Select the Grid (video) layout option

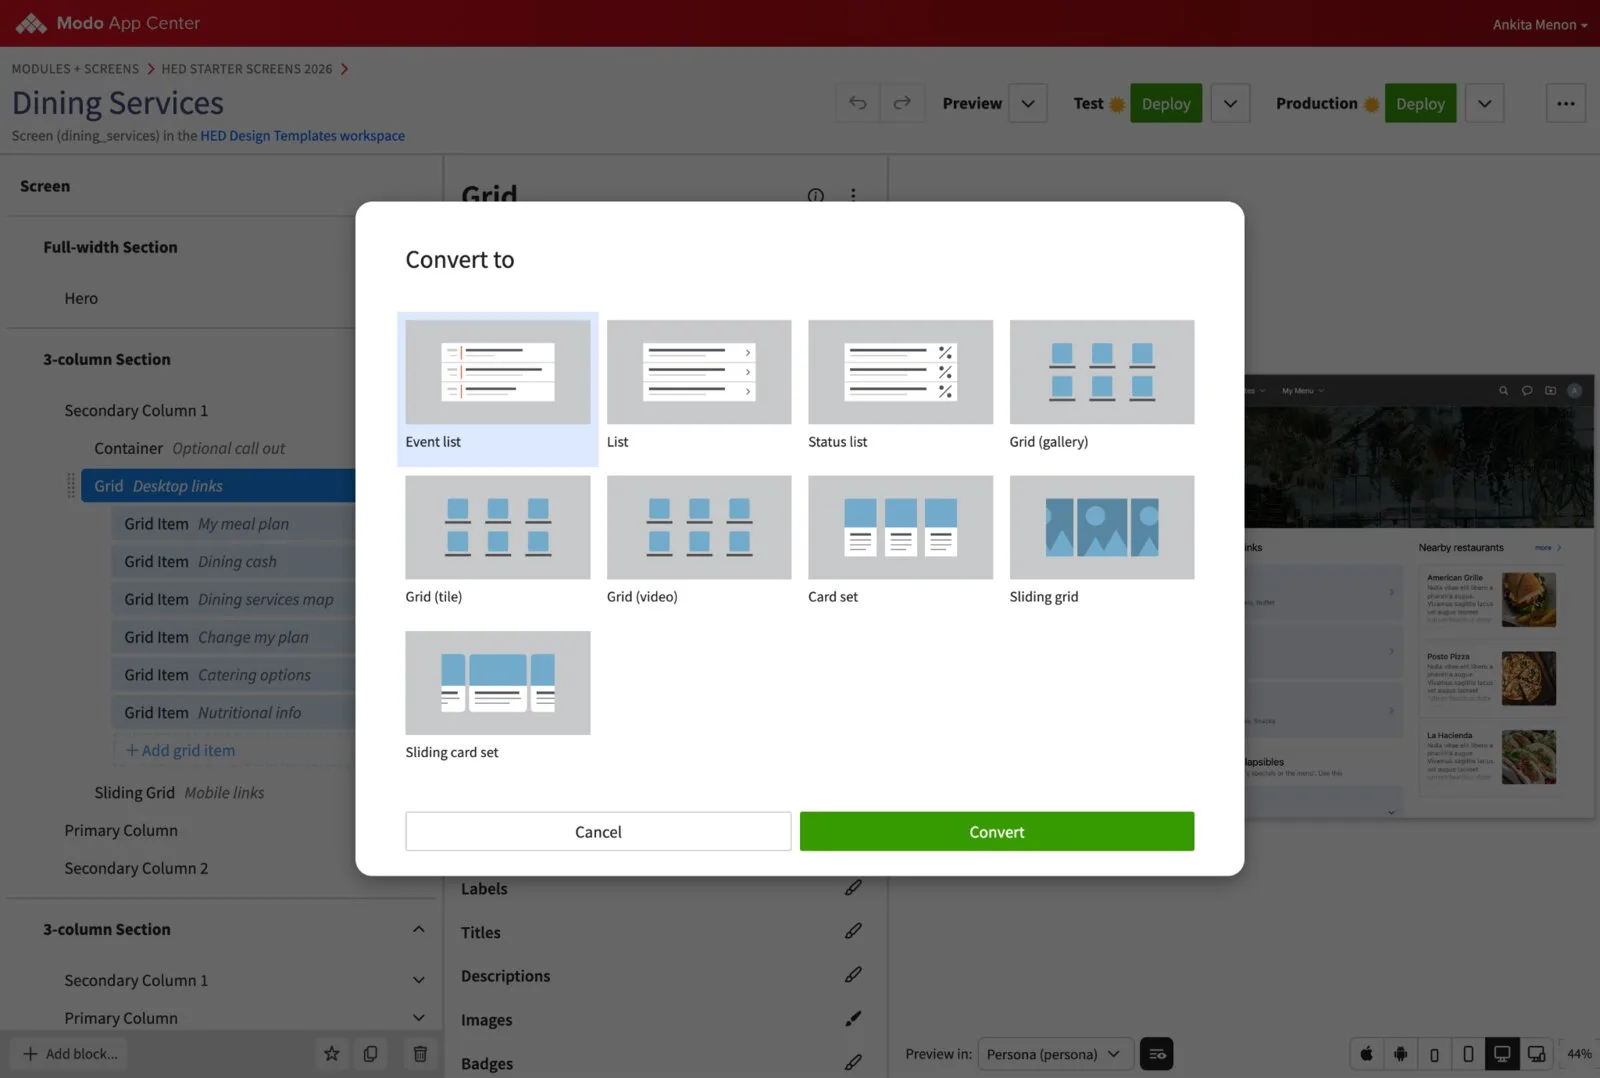coord(698,527)
